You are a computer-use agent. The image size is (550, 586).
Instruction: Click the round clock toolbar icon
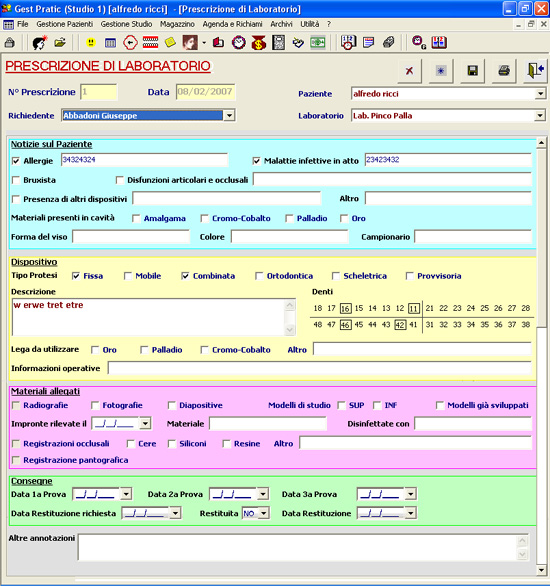point(239,43)
